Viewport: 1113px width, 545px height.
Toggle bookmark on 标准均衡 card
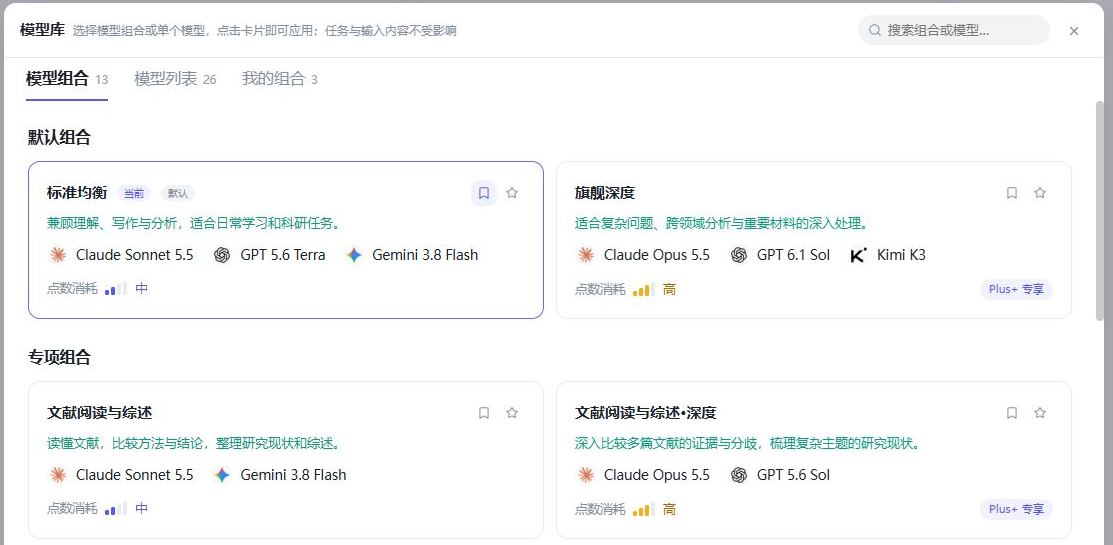484,193
